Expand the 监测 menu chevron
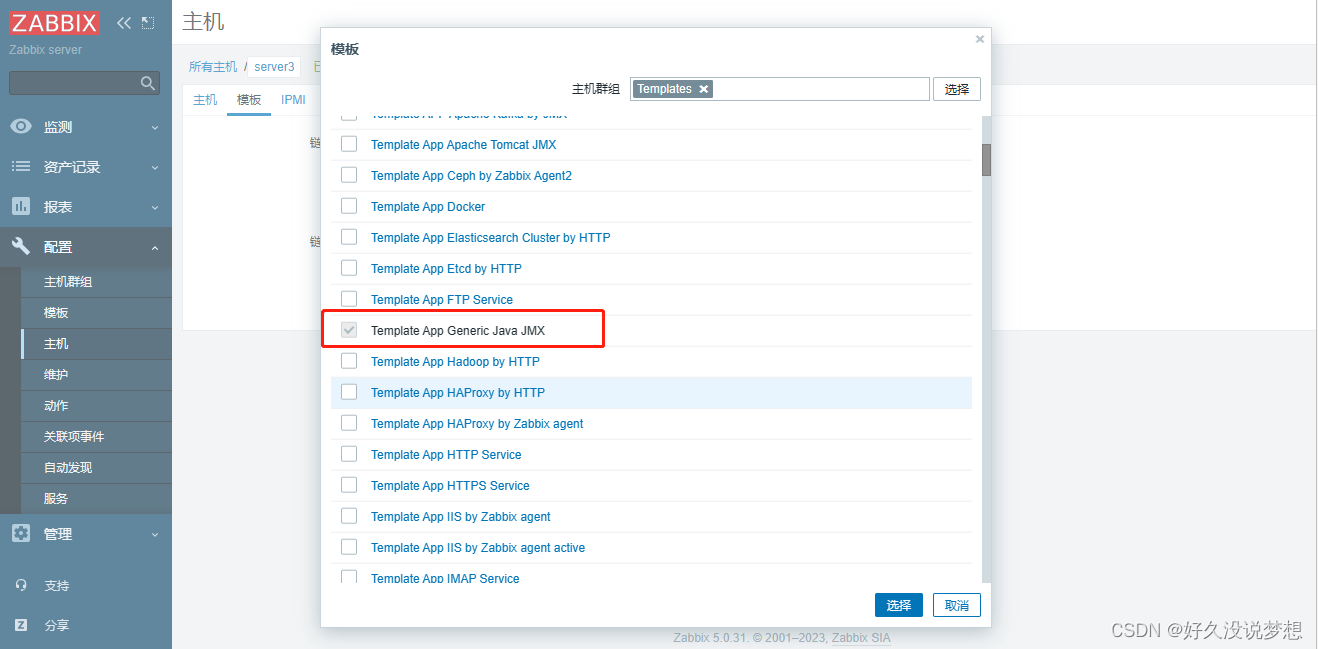Screen dimensions: 1318x649 (155, 128)
